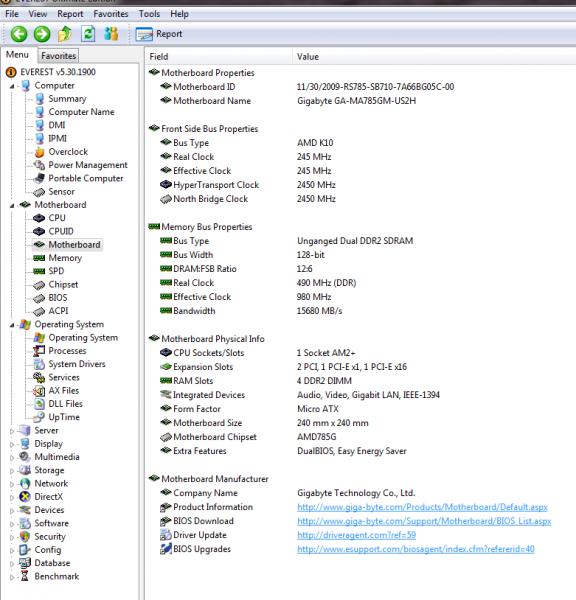Screen dimensions: 576x600
Task: Collapse the Motherboard tree category
Action: (12, 205)
